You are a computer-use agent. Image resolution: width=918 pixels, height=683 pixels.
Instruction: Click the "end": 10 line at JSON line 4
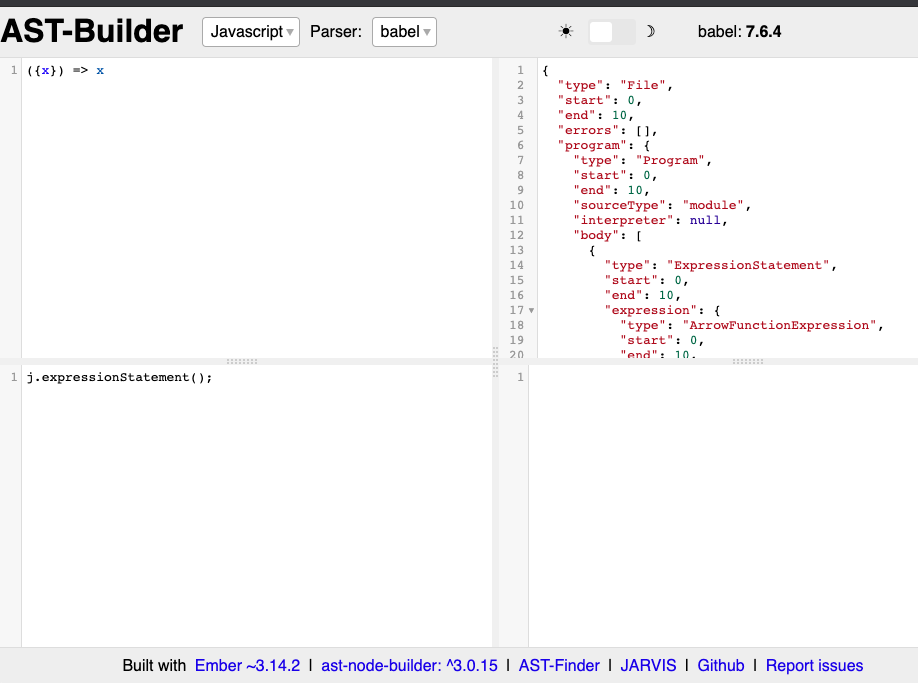point(595,115)
